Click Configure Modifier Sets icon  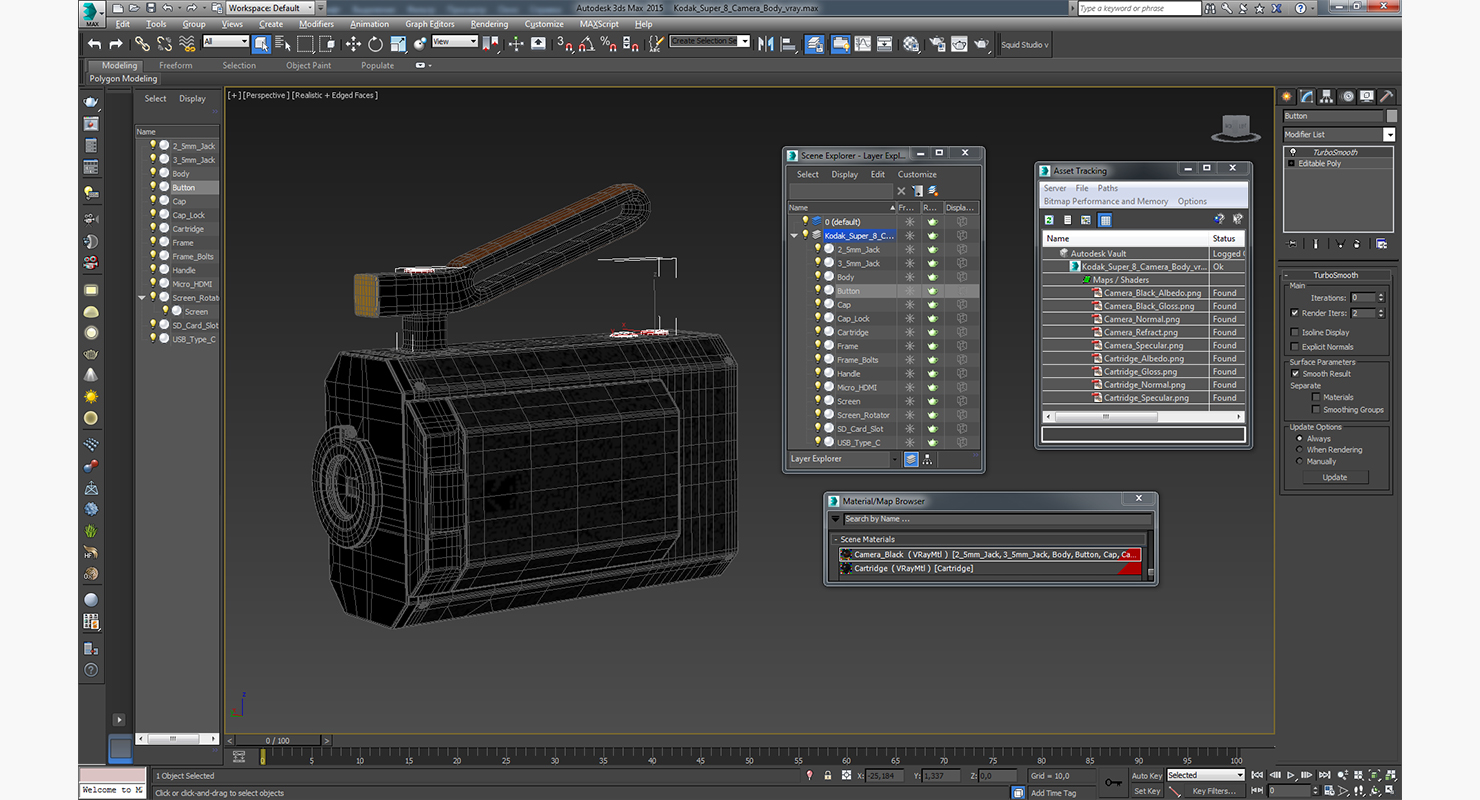[x=1381, y=243]
